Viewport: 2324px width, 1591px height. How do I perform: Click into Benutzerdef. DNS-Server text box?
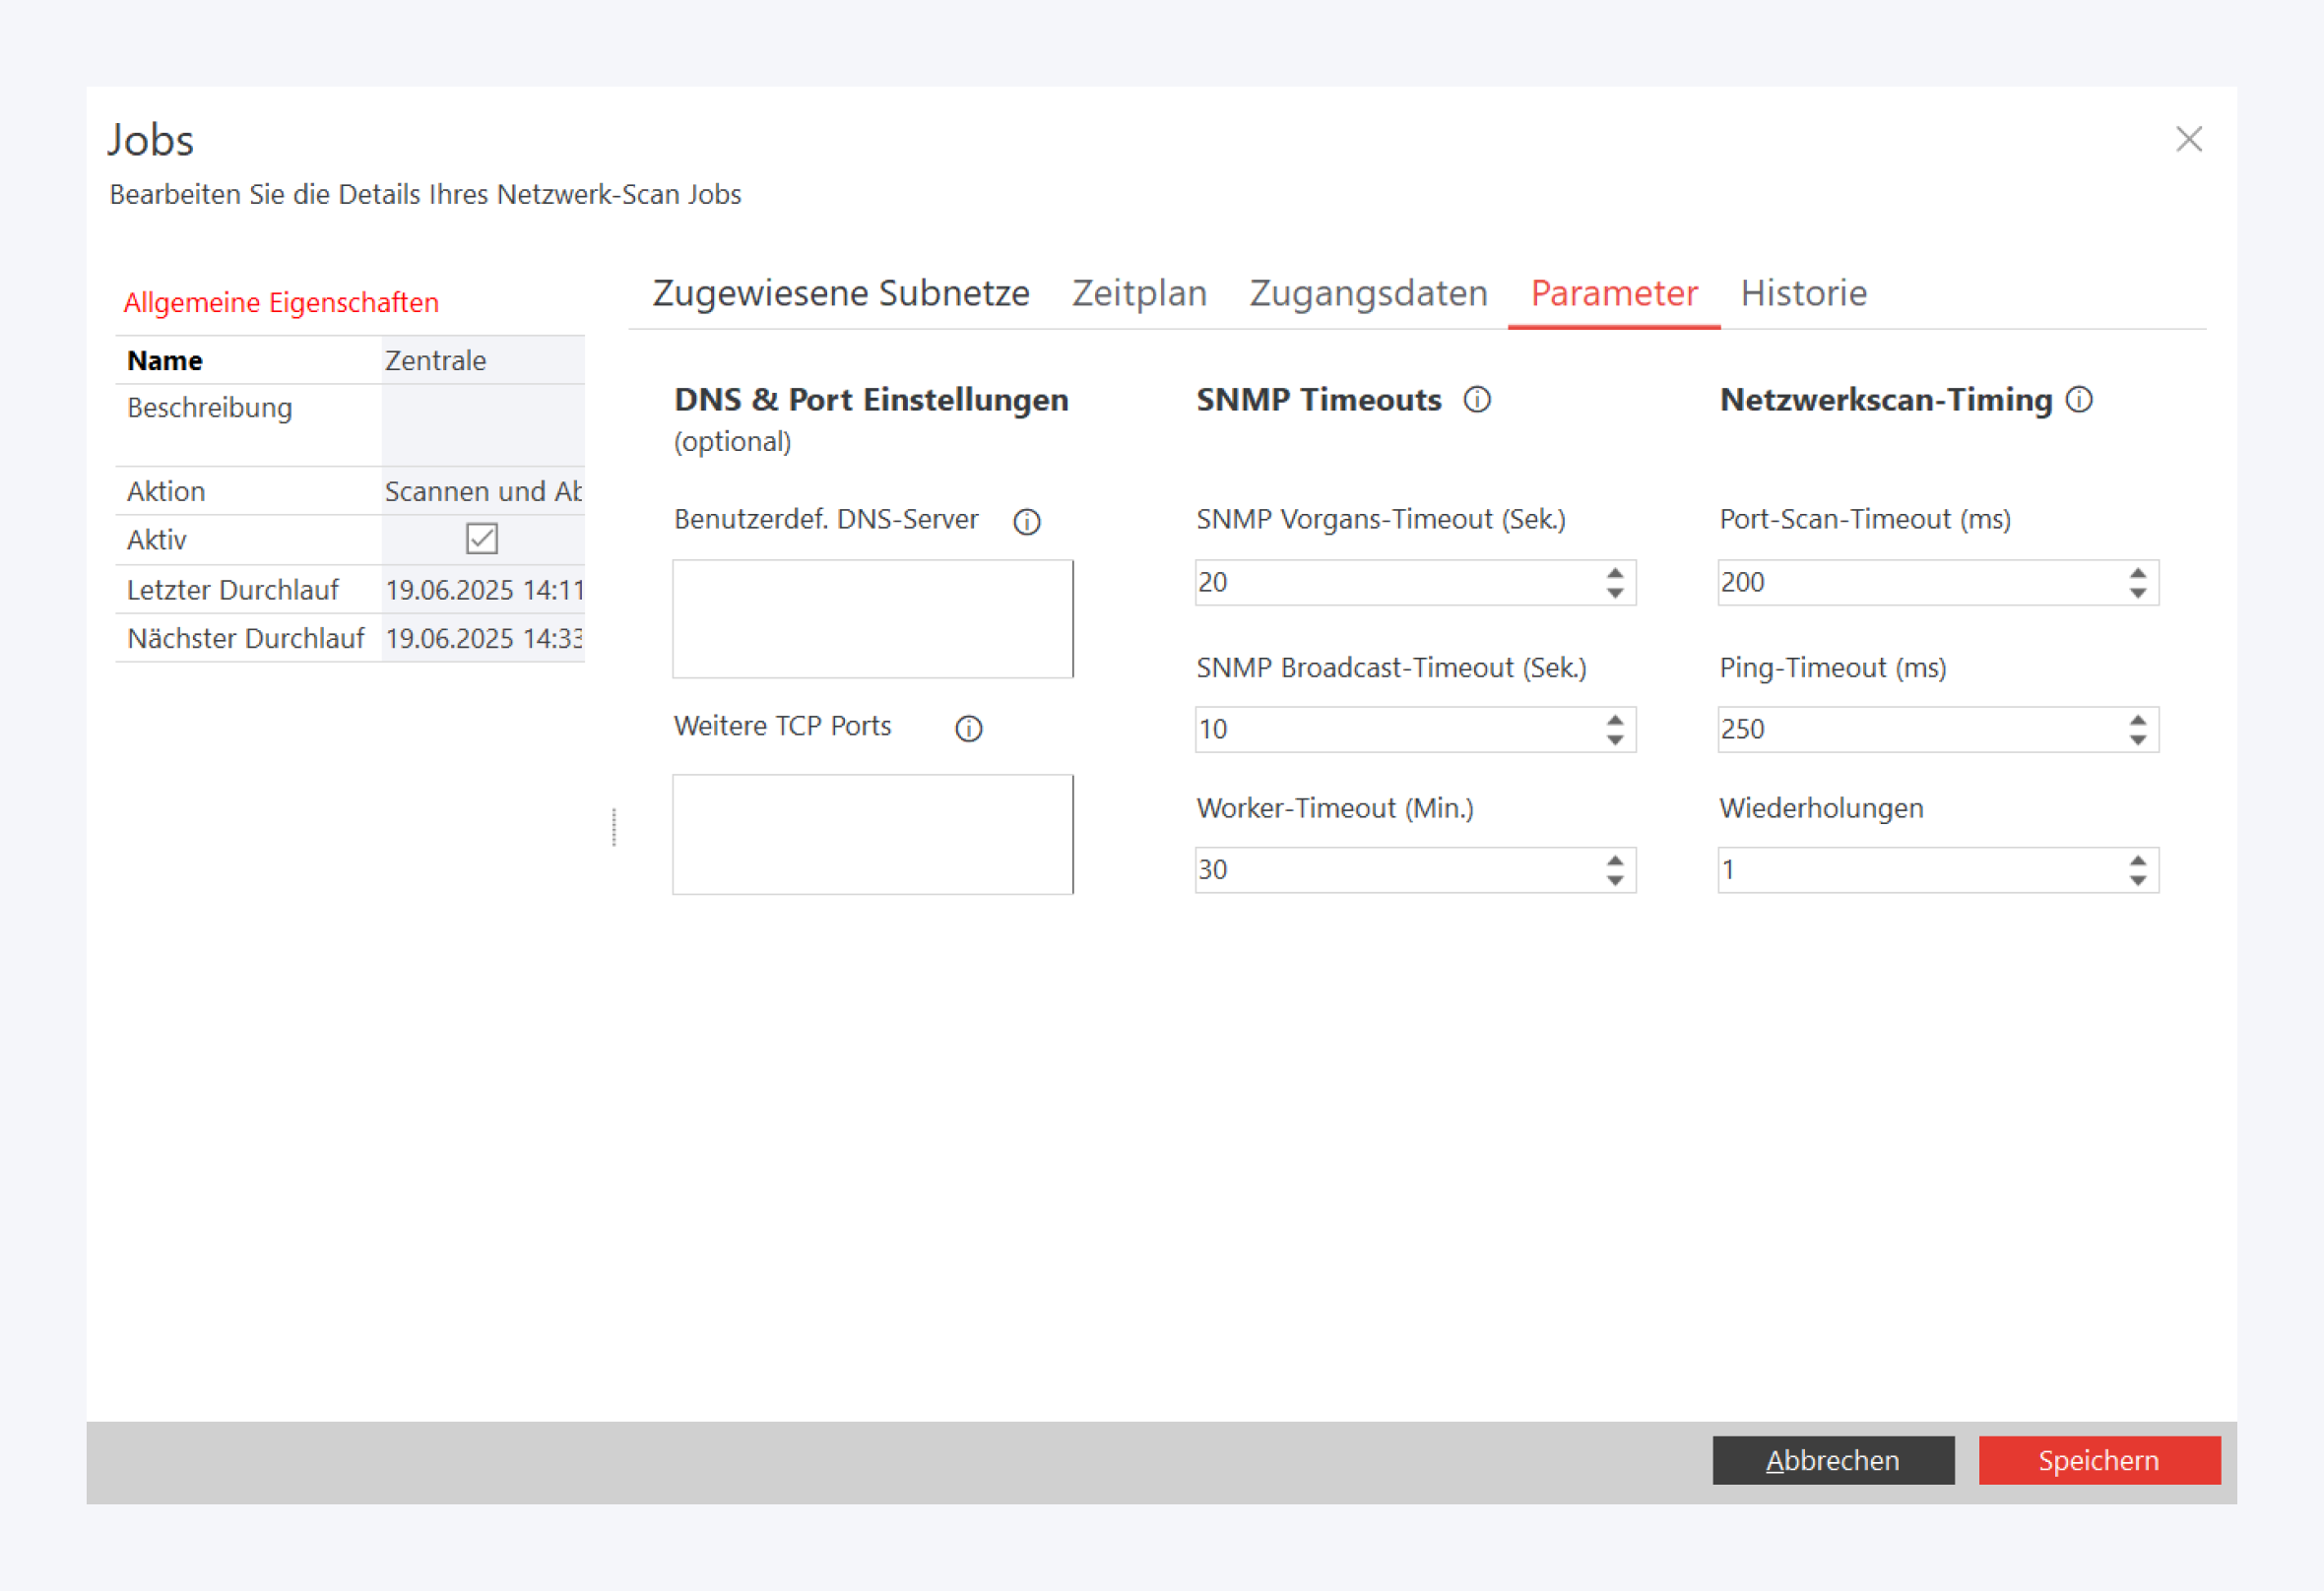872,619
